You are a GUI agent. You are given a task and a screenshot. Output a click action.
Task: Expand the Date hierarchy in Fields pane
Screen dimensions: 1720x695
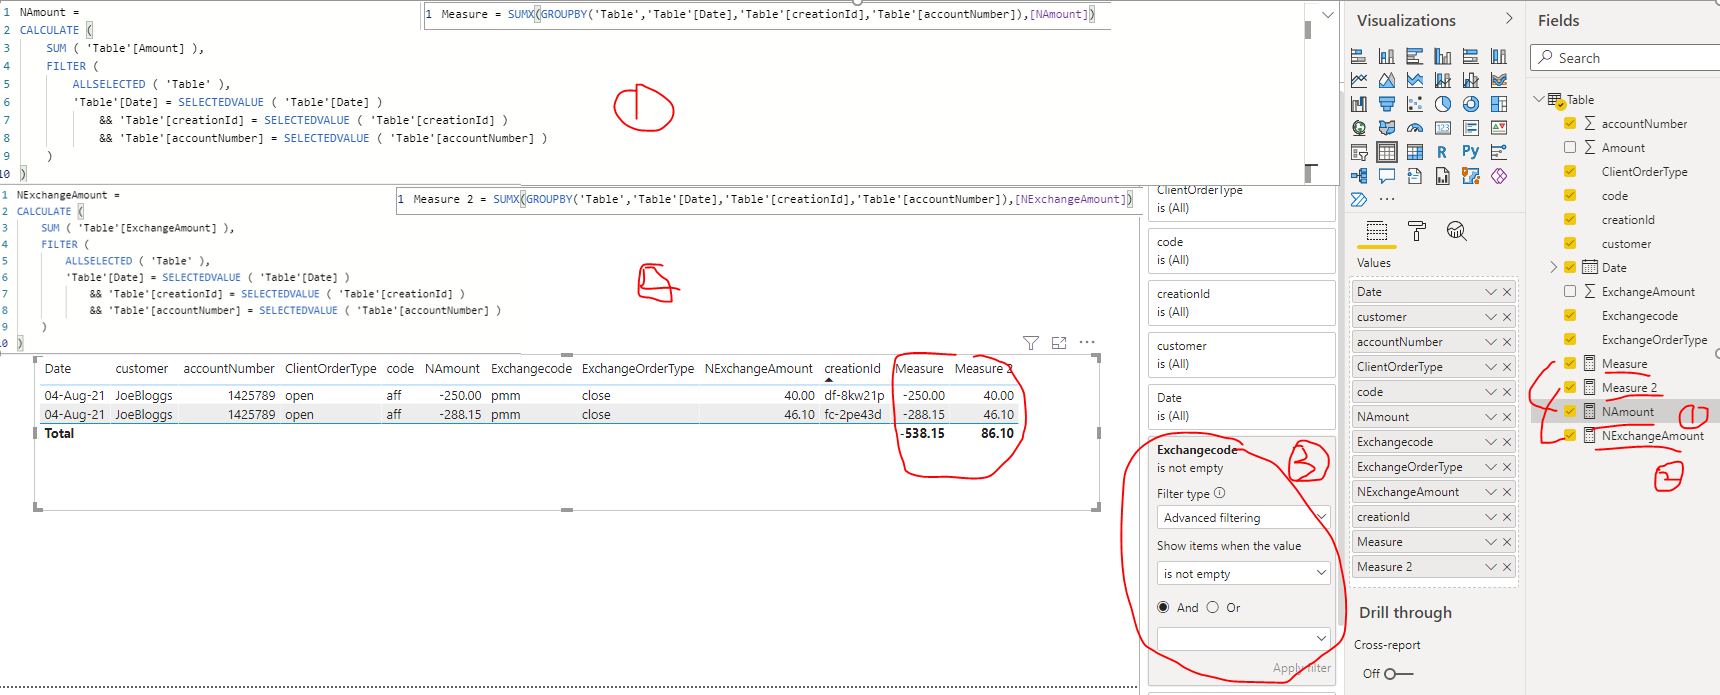(1553, 267)
